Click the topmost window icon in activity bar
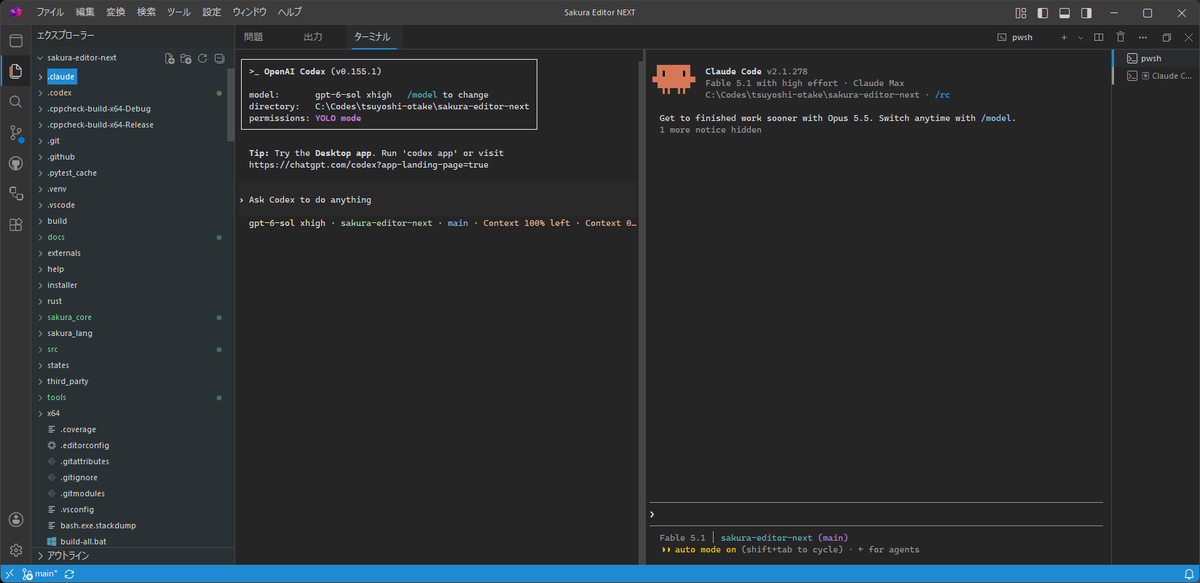 [x=15, y=40]
